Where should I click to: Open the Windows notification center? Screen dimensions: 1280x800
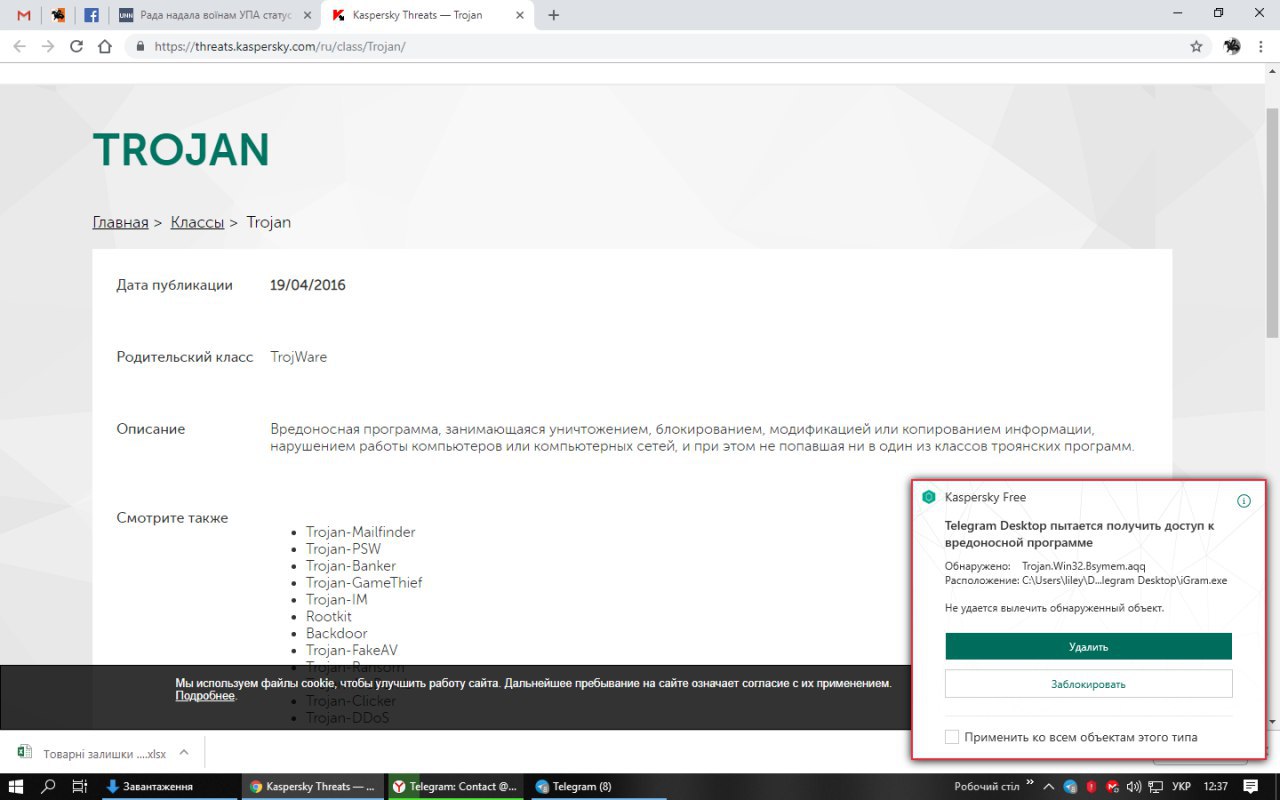1250,786
